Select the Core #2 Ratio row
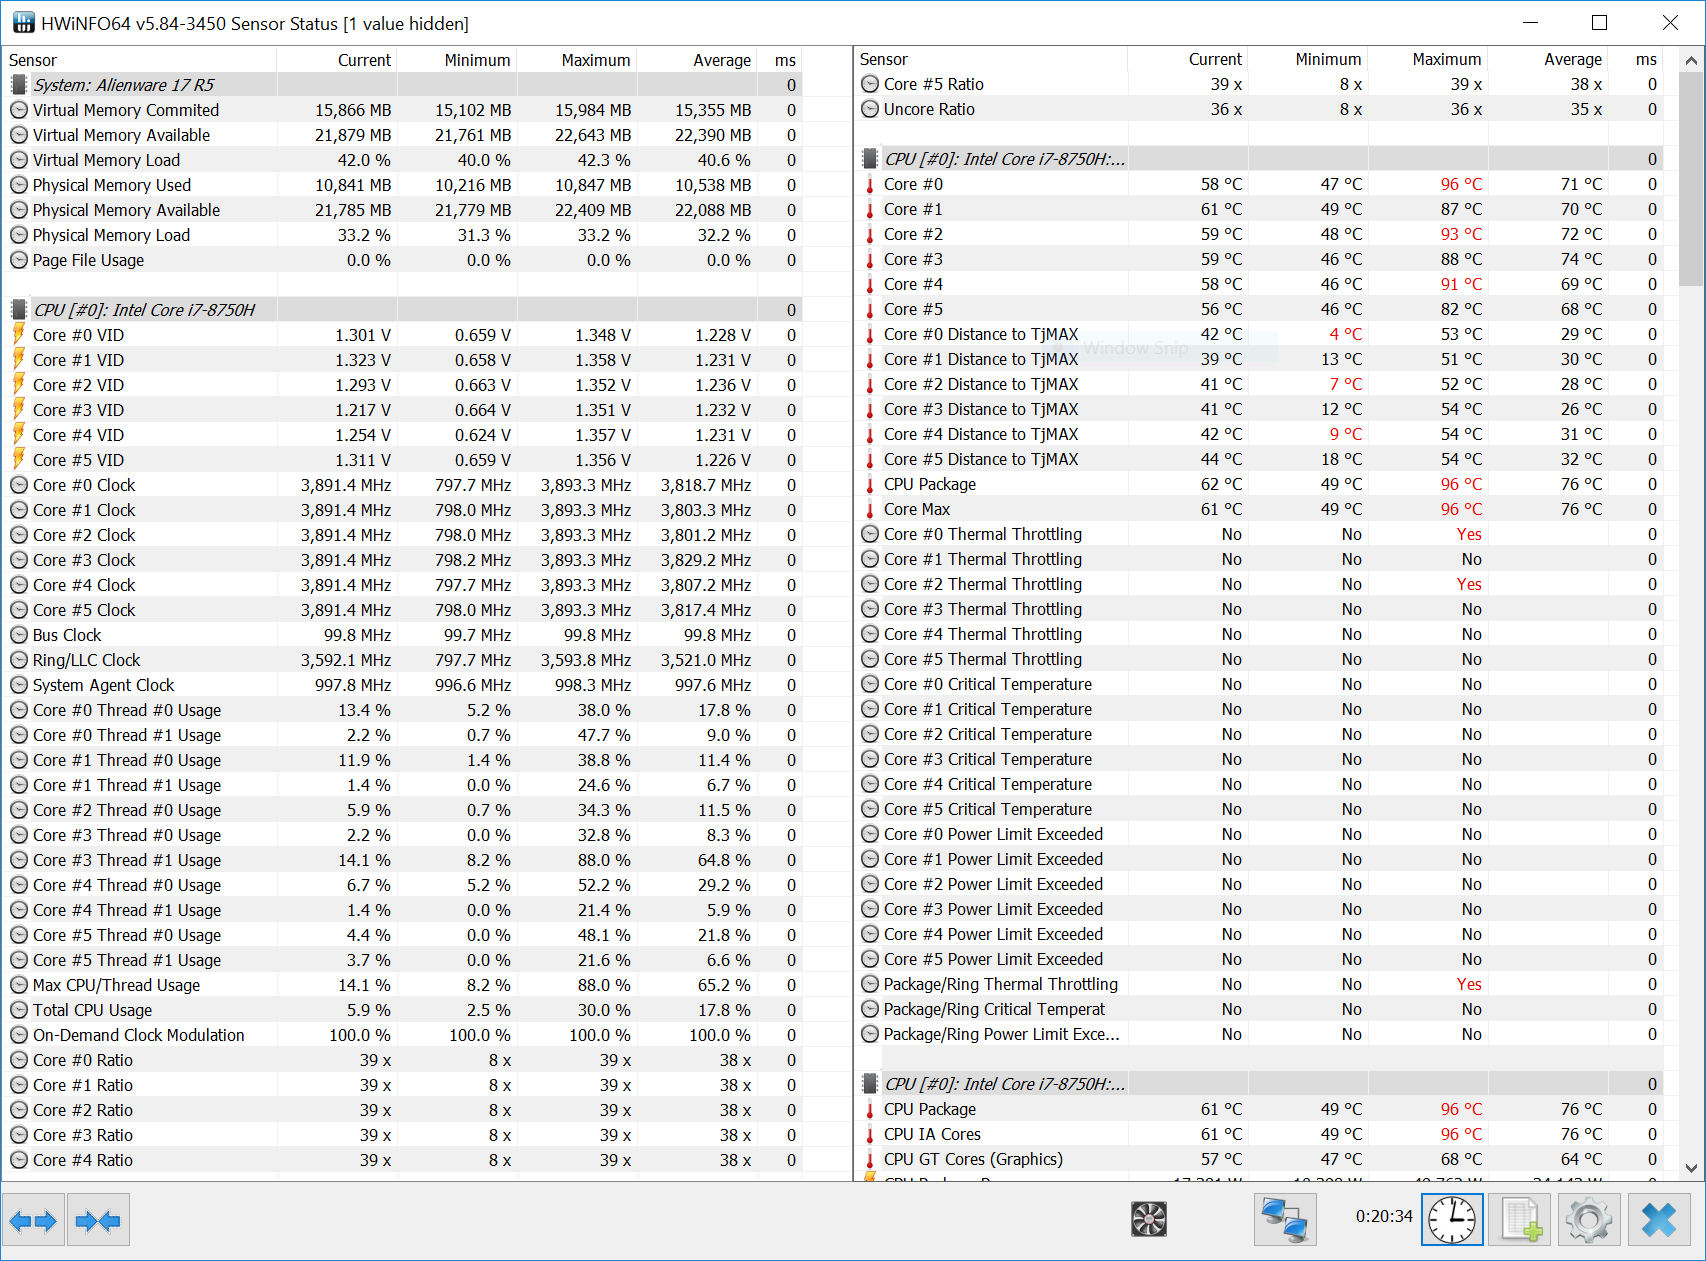The width and height of the screenshot is (1706, 1261). tap(403, 1110)
